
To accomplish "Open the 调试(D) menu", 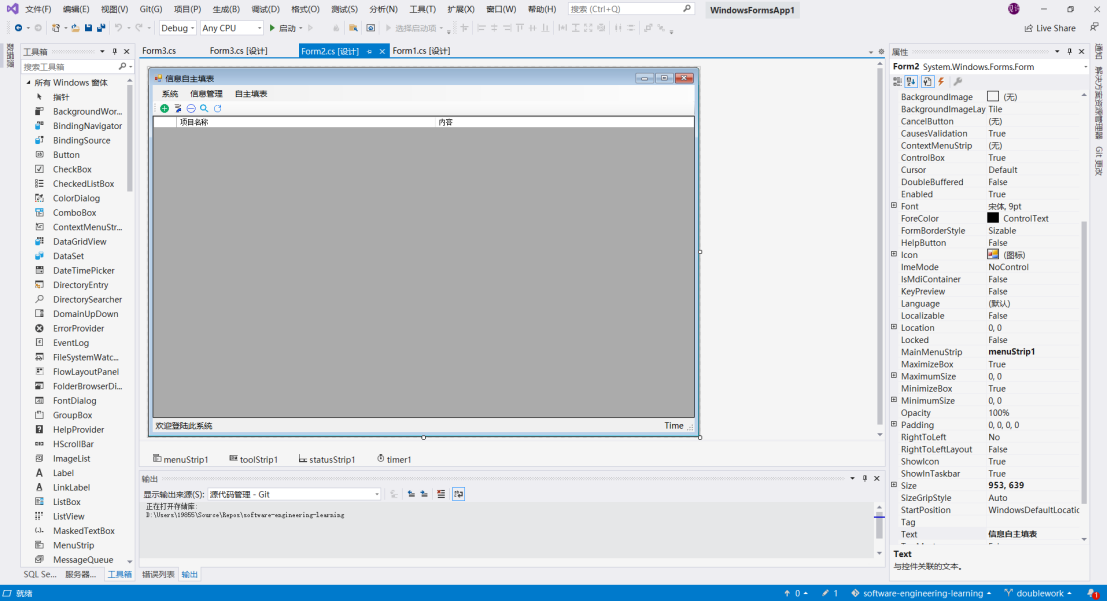I will [265, 9].
